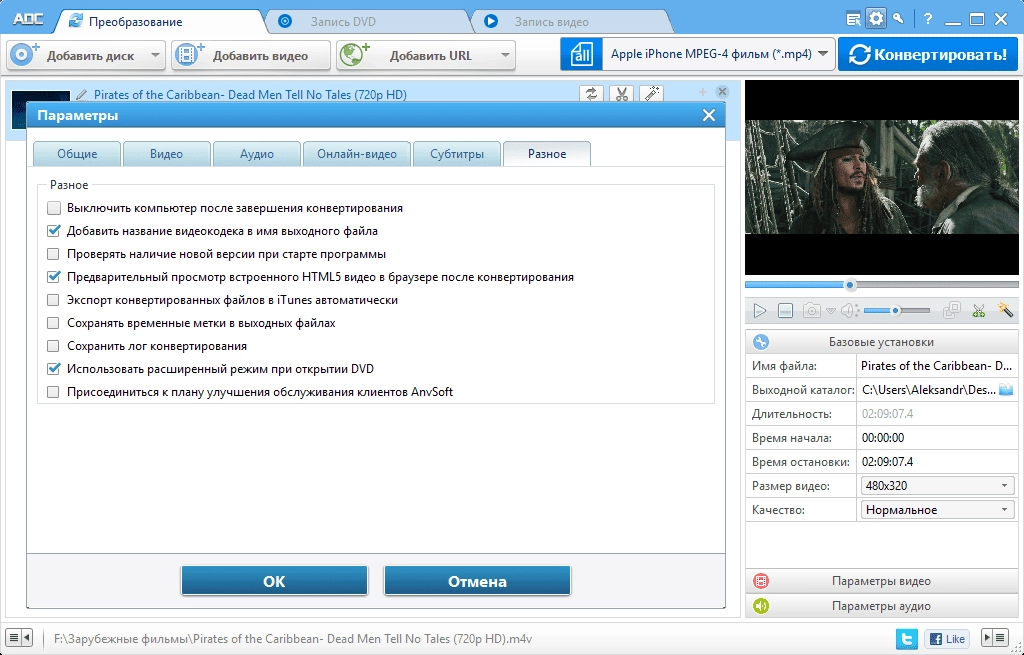Expand the Параметры видео section
1024x655 pixels.
tap(881, 581)
